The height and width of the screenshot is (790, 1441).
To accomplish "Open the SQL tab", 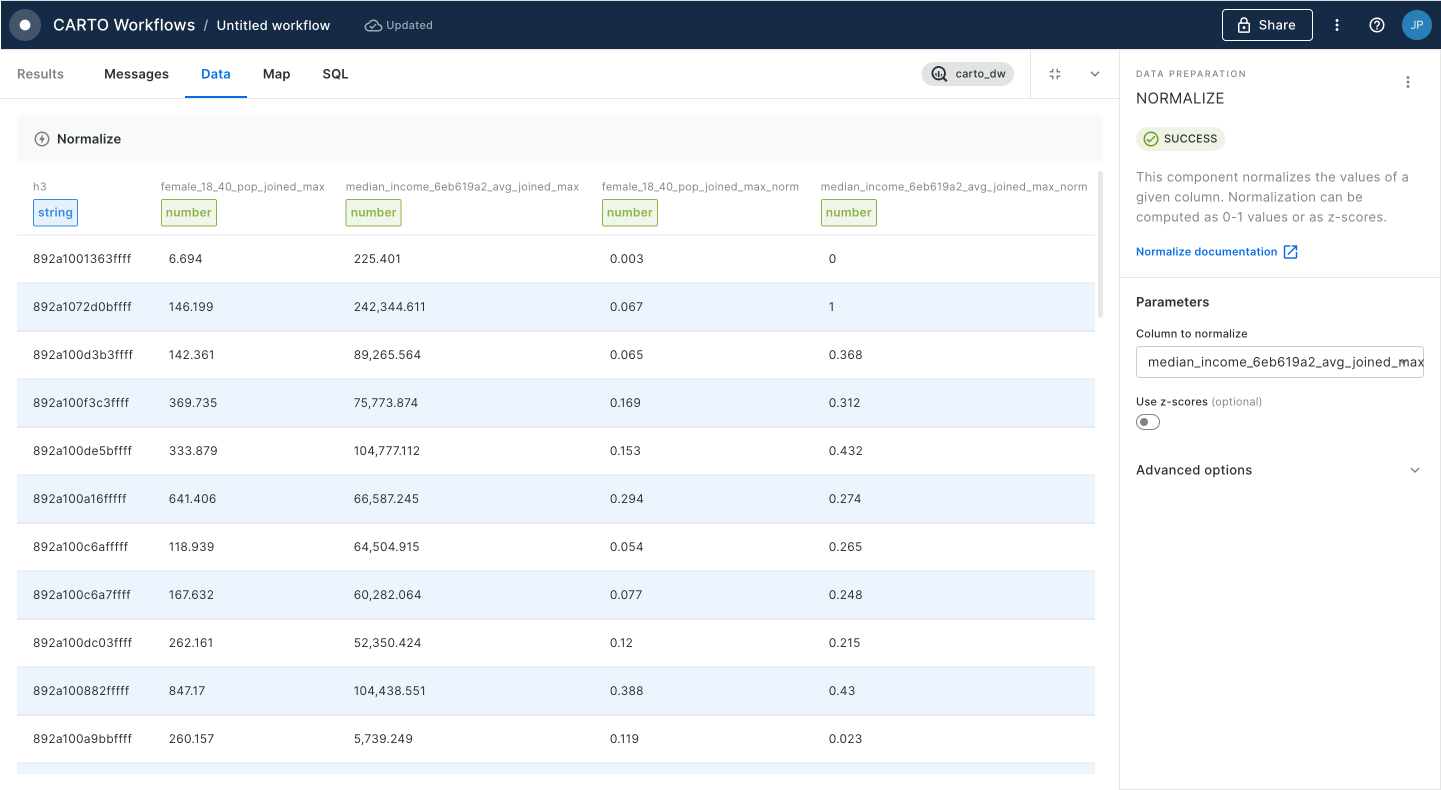I will 335,74.
